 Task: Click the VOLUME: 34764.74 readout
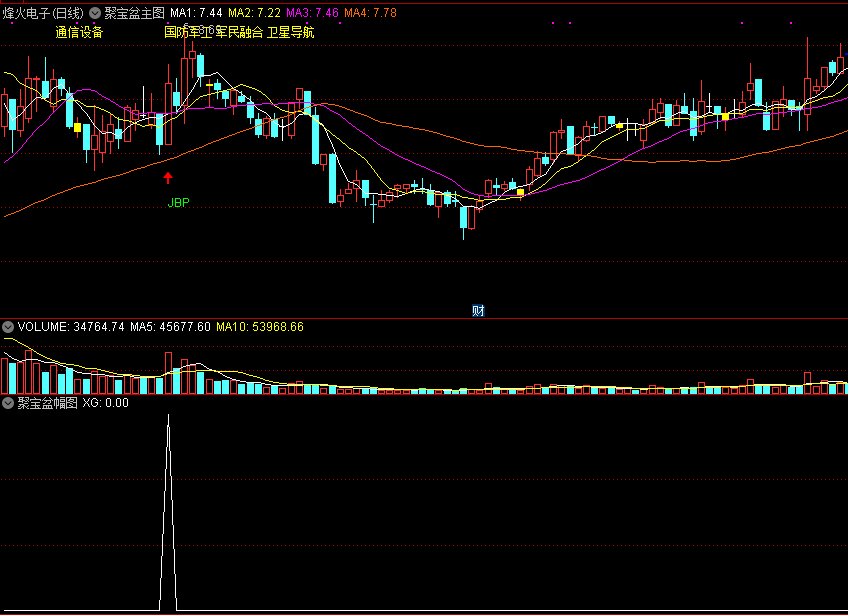[x=71, y=327]
